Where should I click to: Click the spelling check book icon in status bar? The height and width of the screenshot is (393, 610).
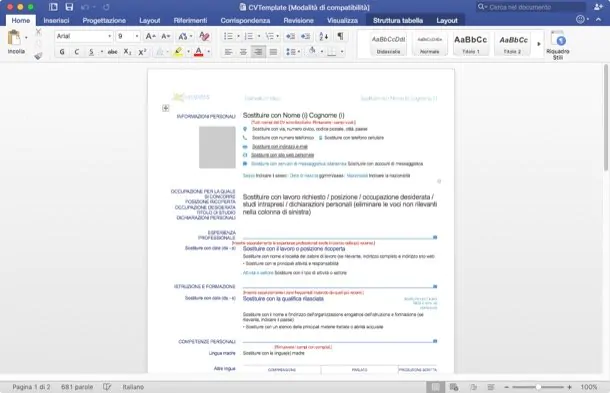(107, 387)
